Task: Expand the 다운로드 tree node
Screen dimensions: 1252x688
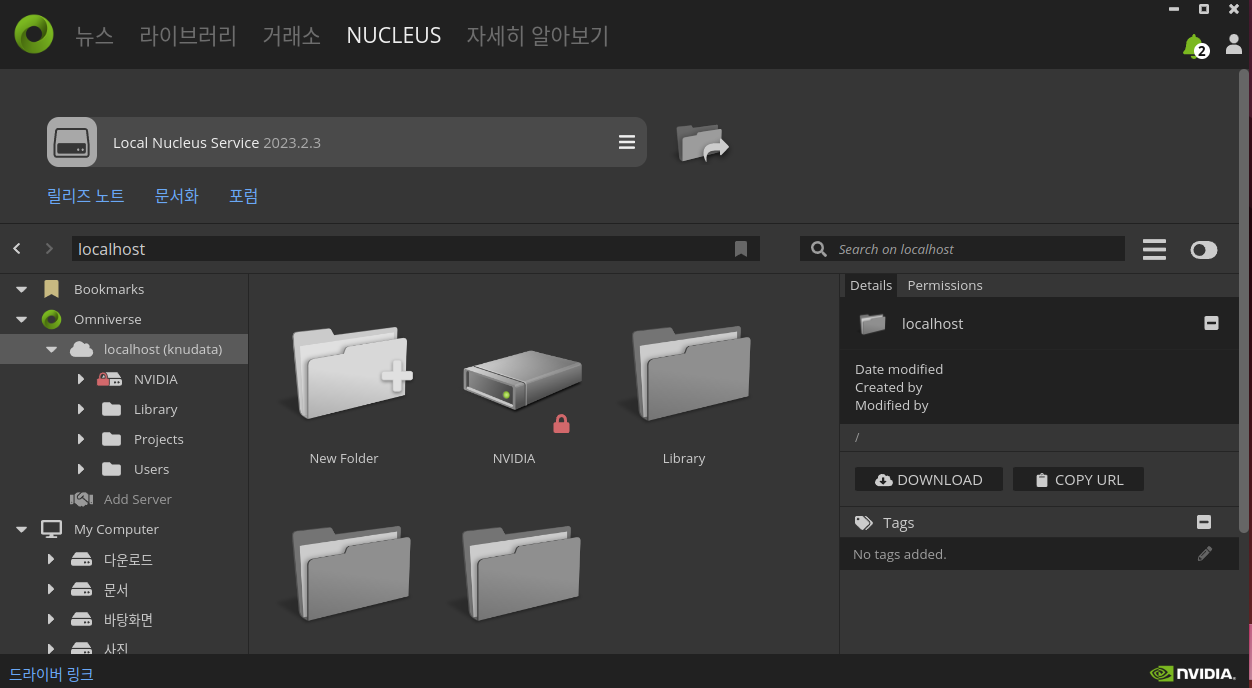Action: 51,559
